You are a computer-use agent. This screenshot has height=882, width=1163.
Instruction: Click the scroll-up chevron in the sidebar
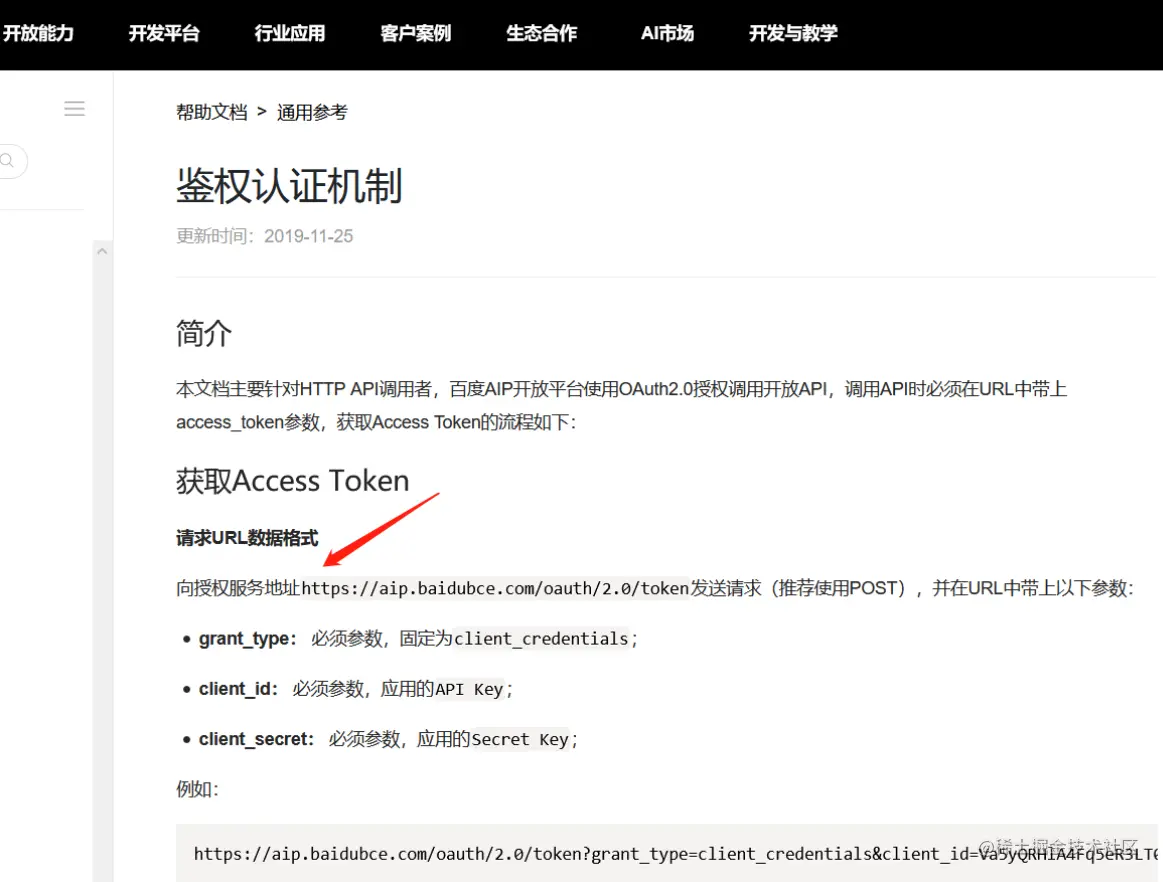[x=103, y=250]
